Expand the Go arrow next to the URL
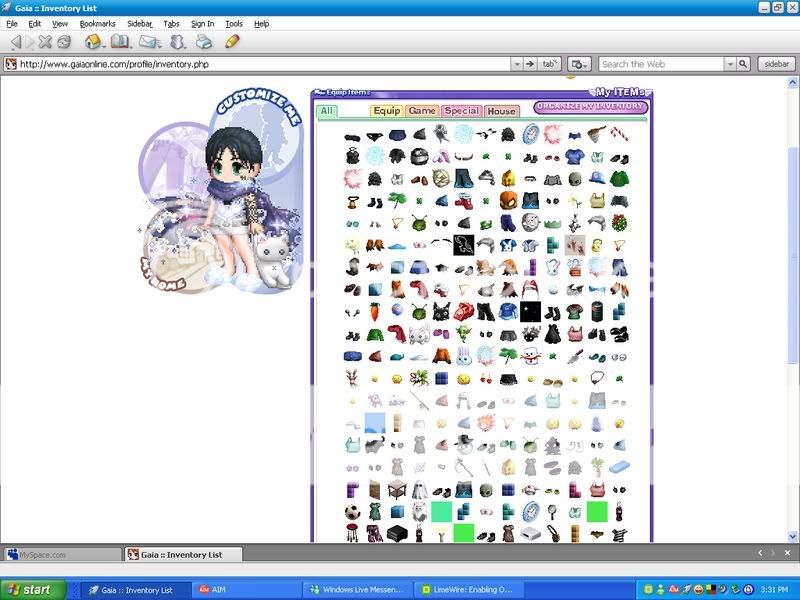Viewport: 800px width, 600px height. (x=528, y=63)
